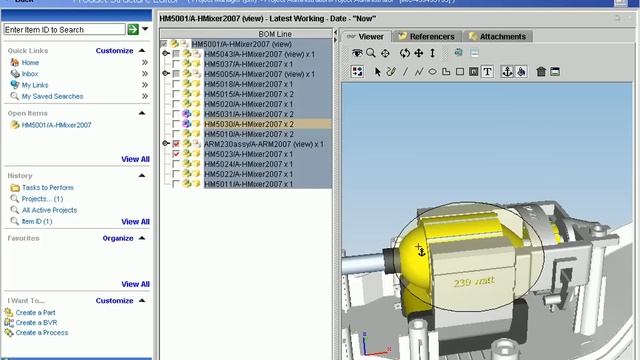Tick checkbox for HM5018/A-HMixer2007 x 1
The image size is (640, 360).
(x=176, y=84)
